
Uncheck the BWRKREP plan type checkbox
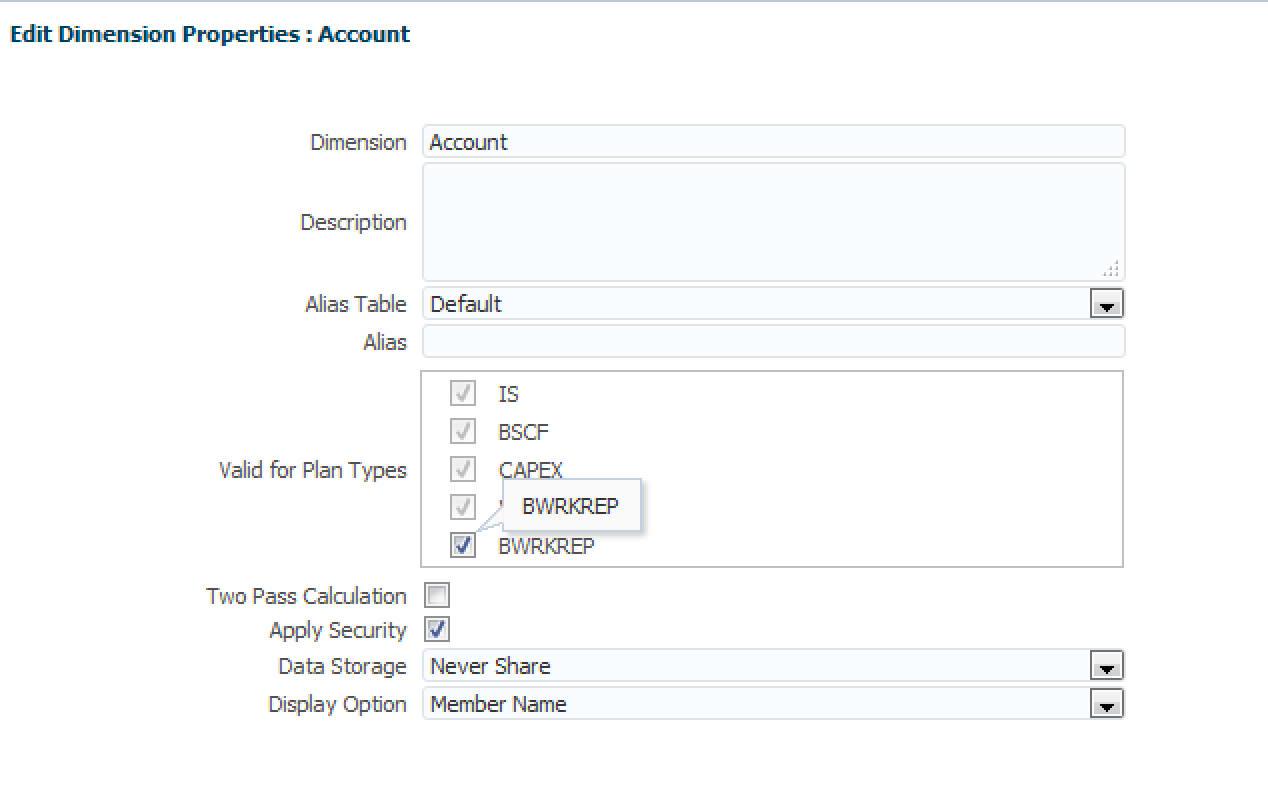pyautogui.click(x=462, y=545)
